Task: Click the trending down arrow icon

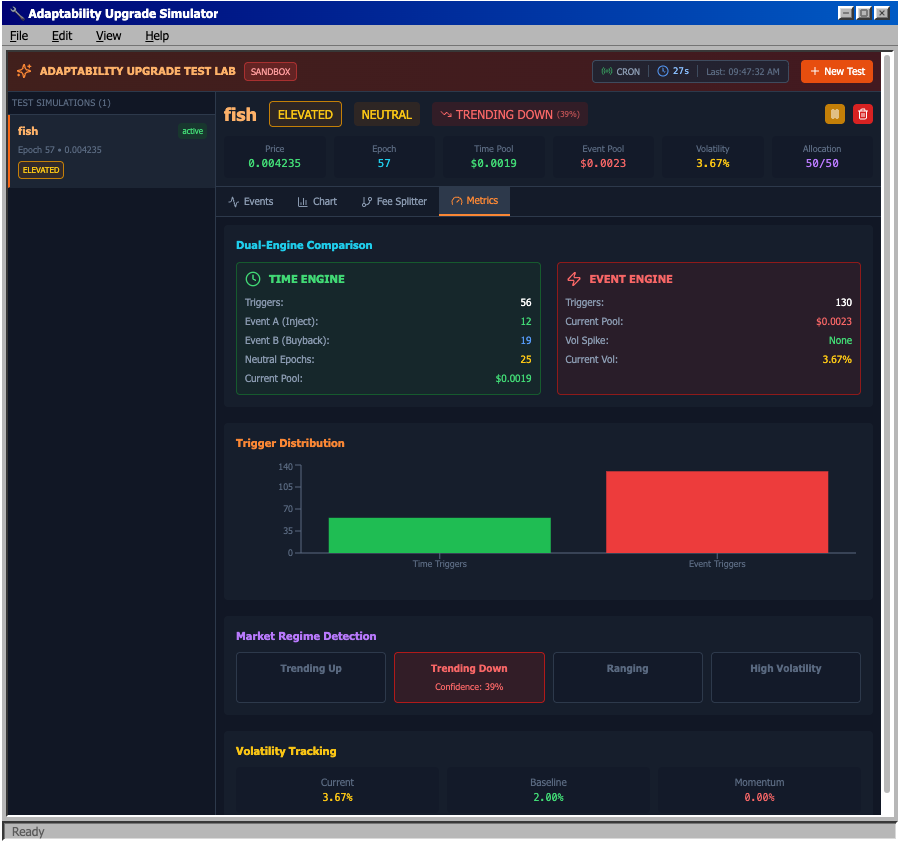Action: (x=446, y=115)
